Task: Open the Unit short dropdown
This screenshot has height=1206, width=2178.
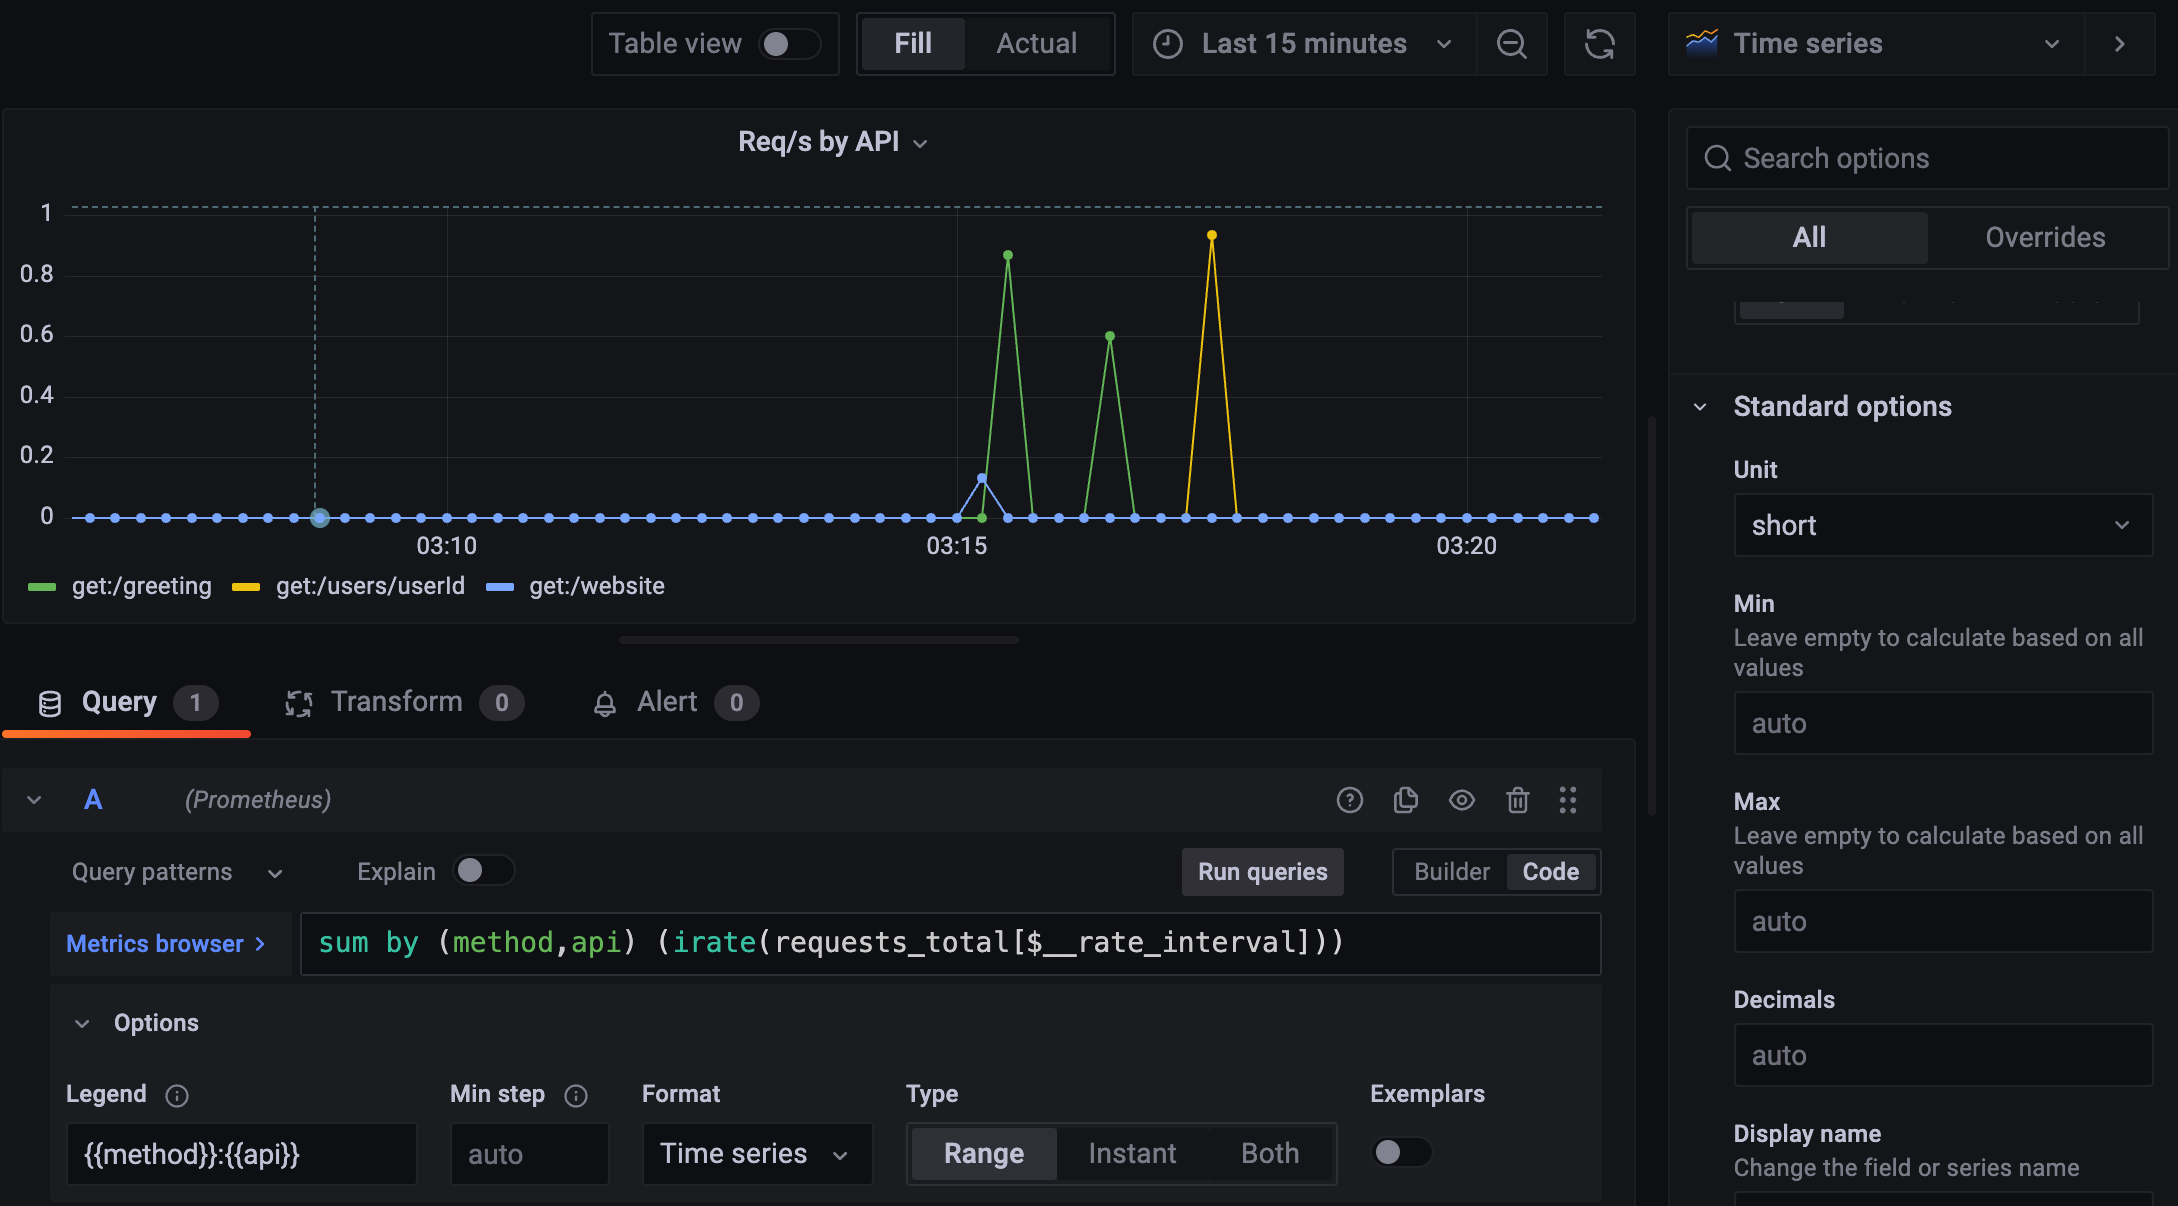Action: pyautogui.click(x=1941, y=525)
